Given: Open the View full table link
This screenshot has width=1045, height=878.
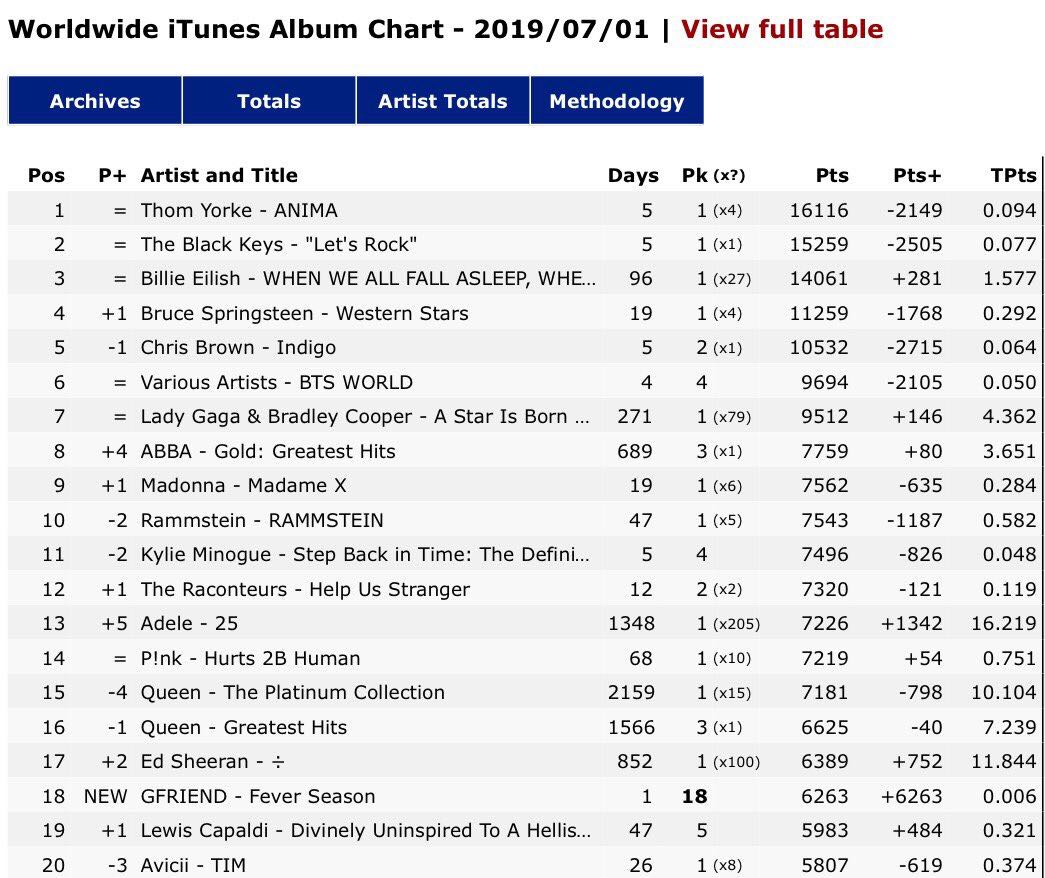Looking at the screenshot, I should 782,29.
